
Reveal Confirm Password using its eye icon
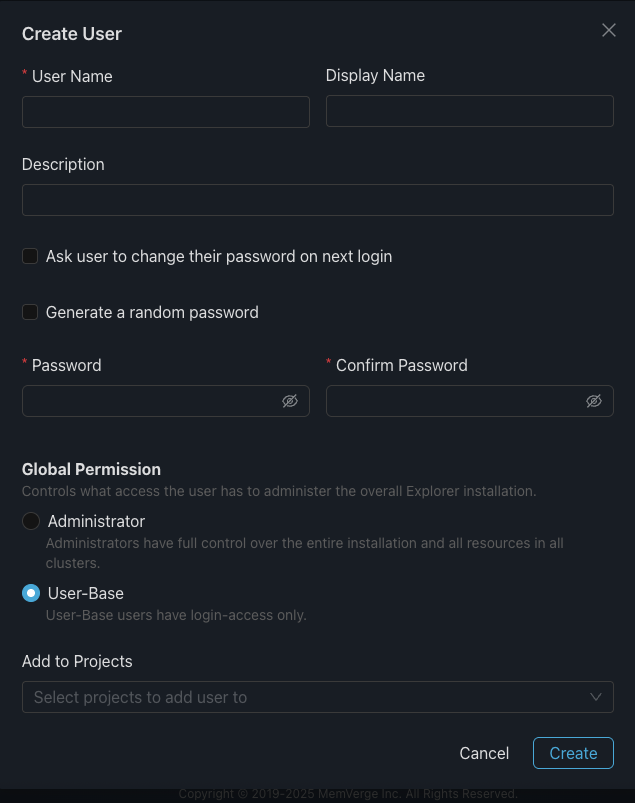pyautogui.click(x=594, y=401)
